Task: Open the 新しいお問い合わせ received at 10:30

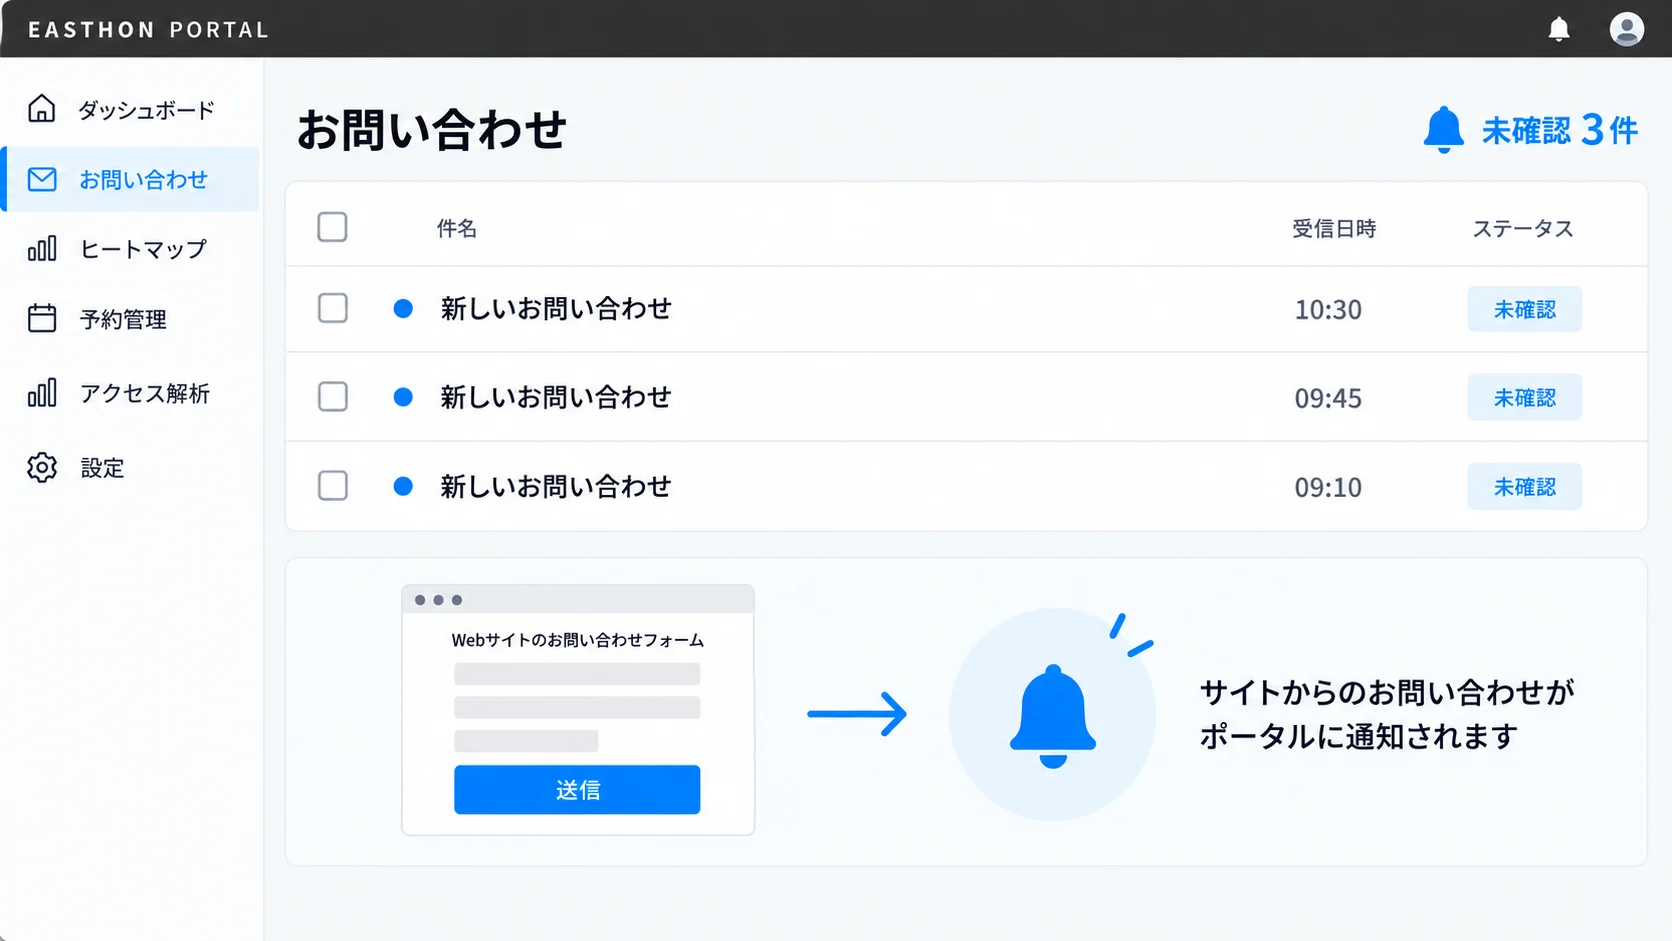Action: (556, 308)
